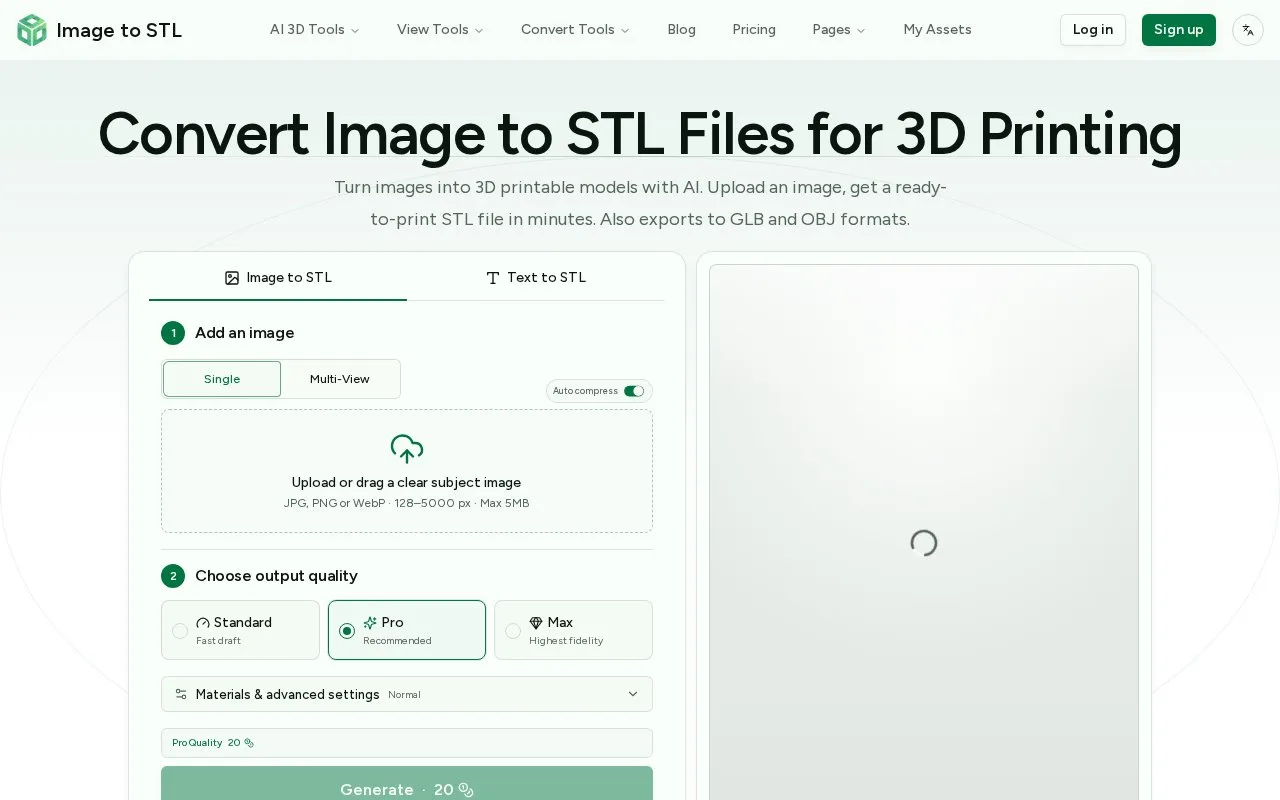Click the Image to STL brand name
The height and width of the screenshot is (800, 1280).
click(x=119, y=30)
